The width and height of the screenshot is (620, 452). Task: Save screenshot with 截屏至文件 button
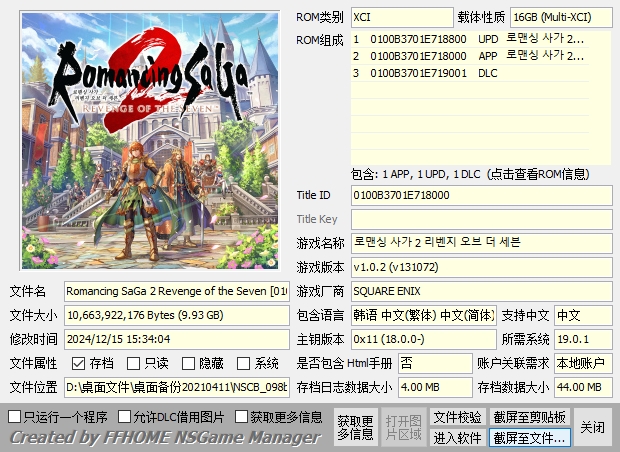click(x=529, y=437)
